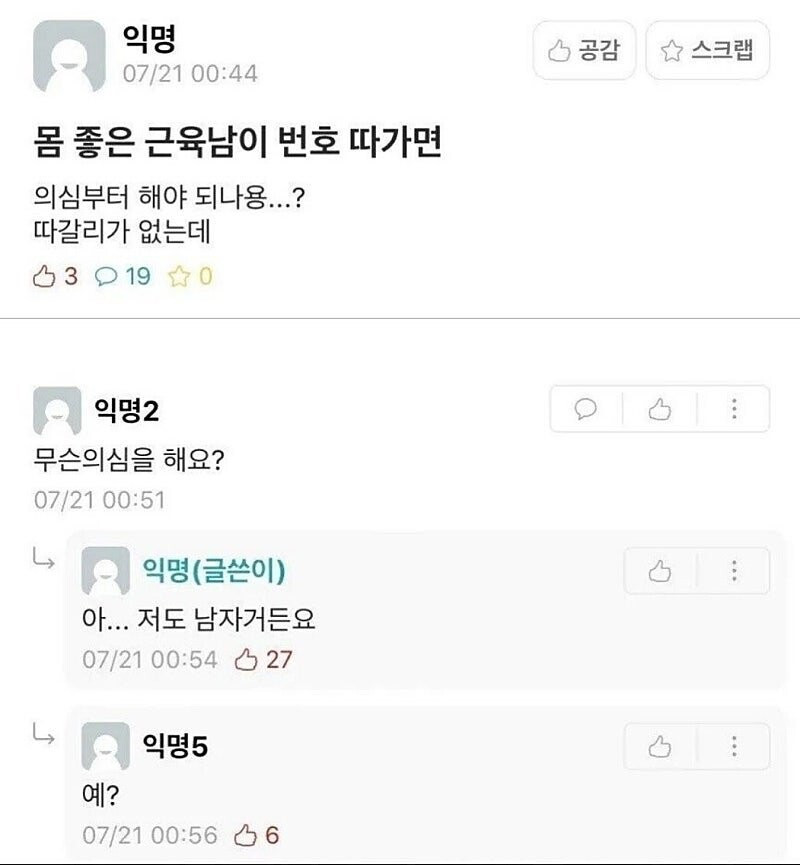Click the 스크랩 scrap button

point(708,51)
